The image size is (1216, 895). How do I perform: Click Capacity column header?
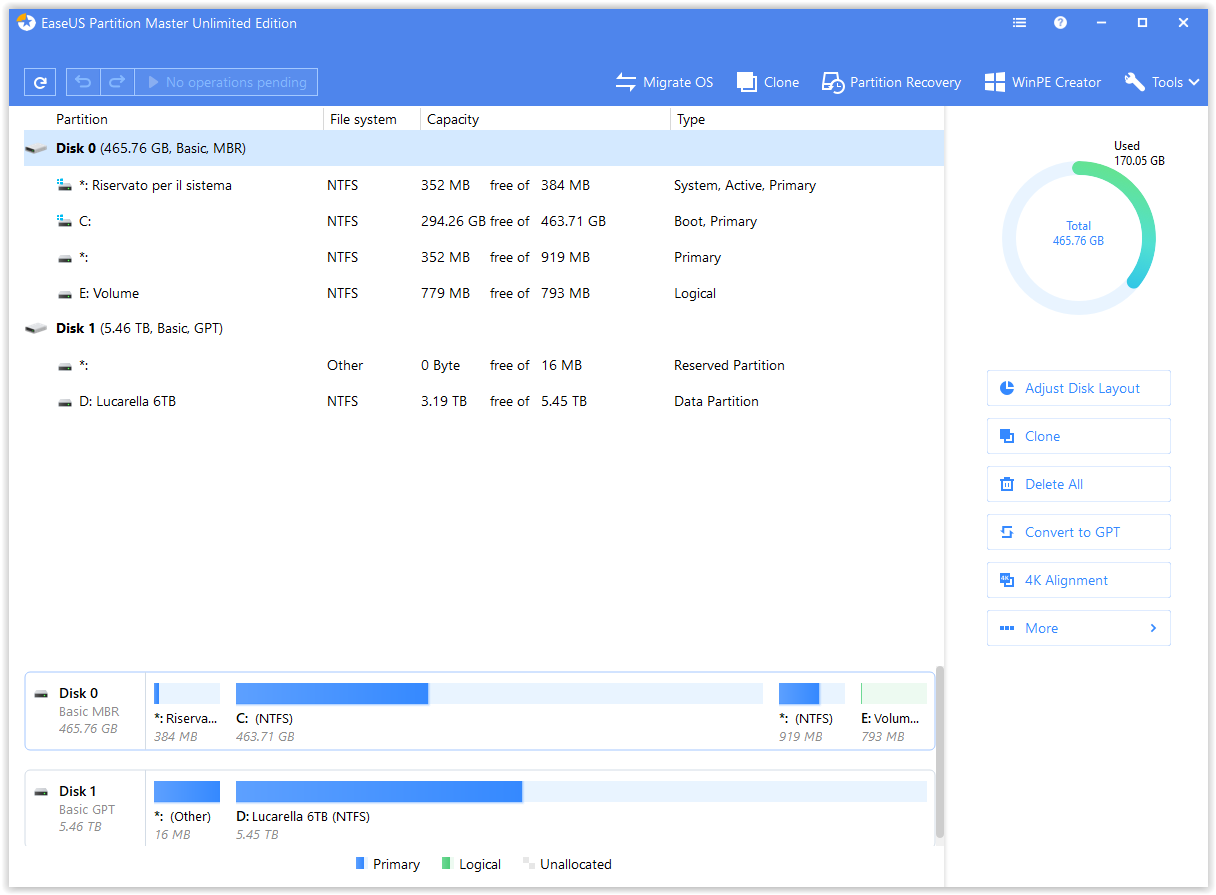coord(453,119)
